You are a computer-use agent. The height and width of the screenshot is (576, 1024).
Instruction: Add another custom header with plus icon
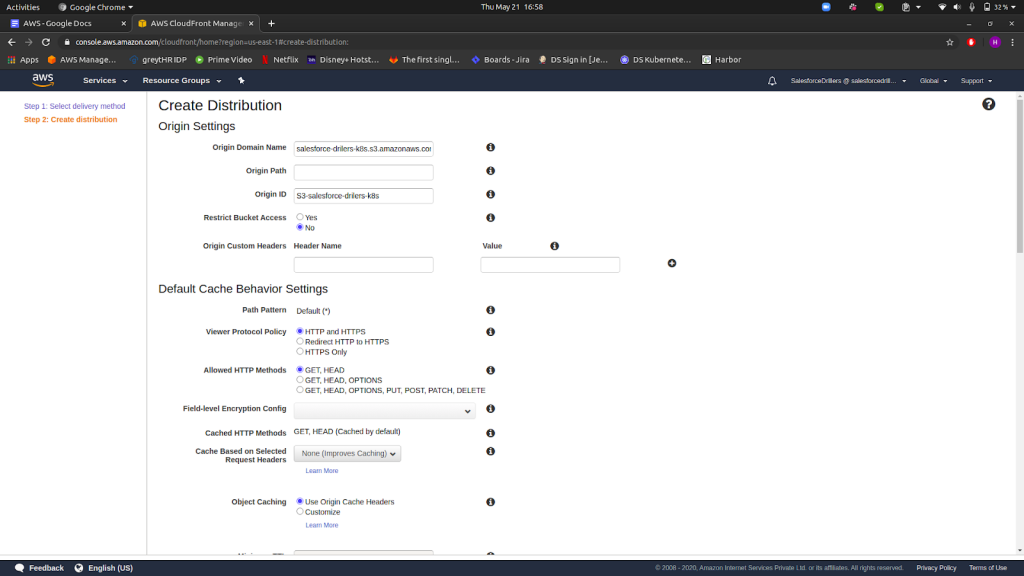point(672,263)
